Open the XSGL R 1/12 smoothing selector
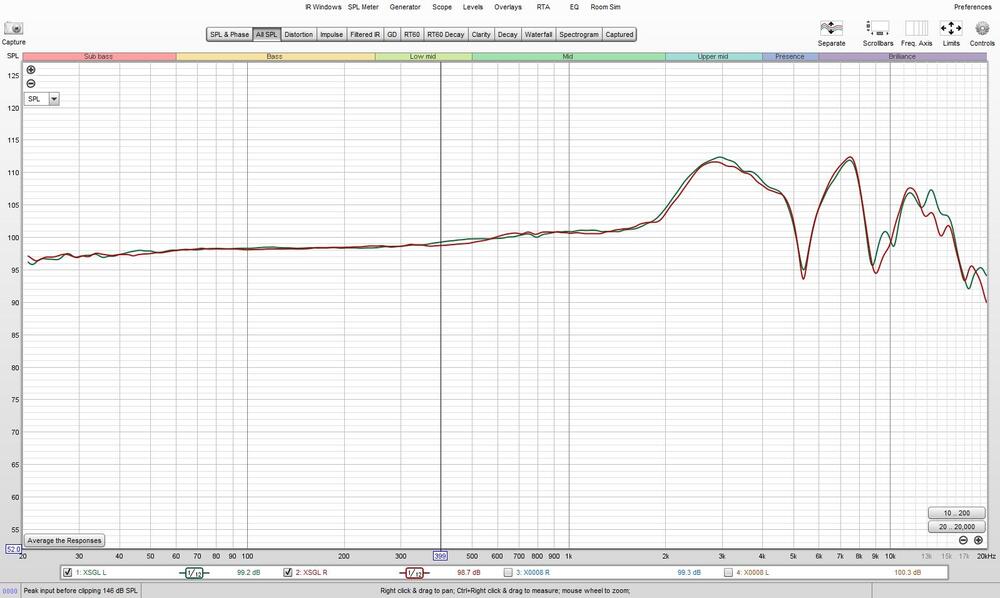1000x598 pixels. tap(414, 573)
